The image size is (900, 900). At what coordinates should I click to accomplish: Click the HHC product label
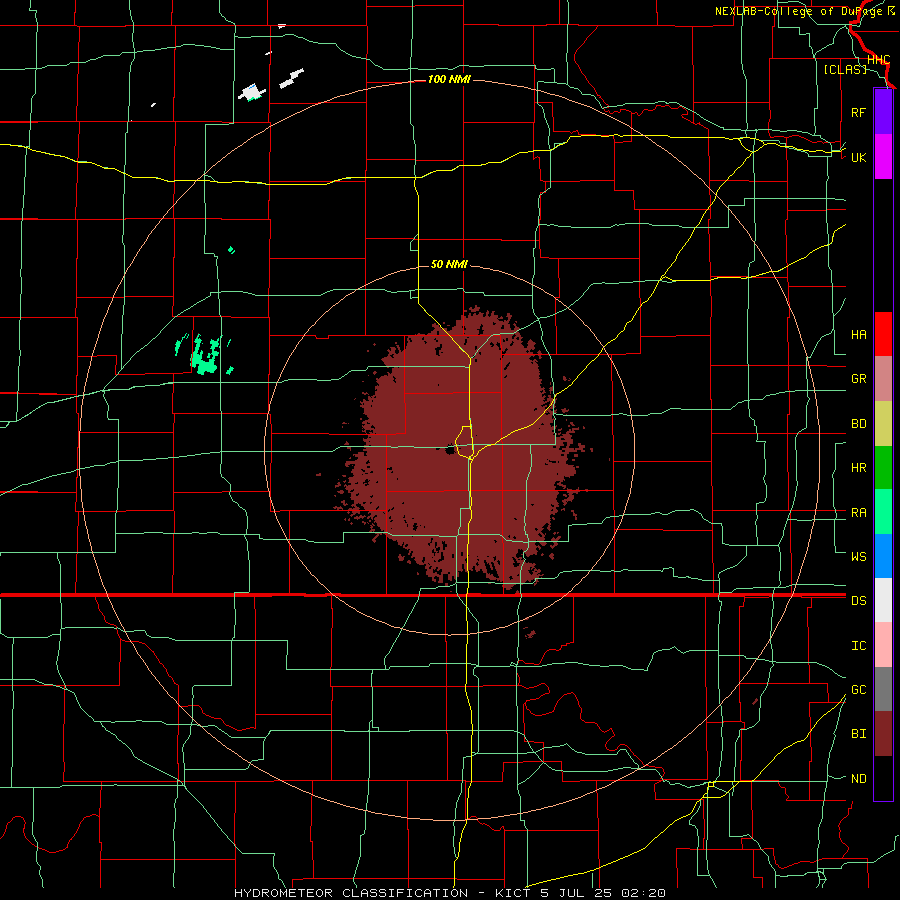click(878, 60)
